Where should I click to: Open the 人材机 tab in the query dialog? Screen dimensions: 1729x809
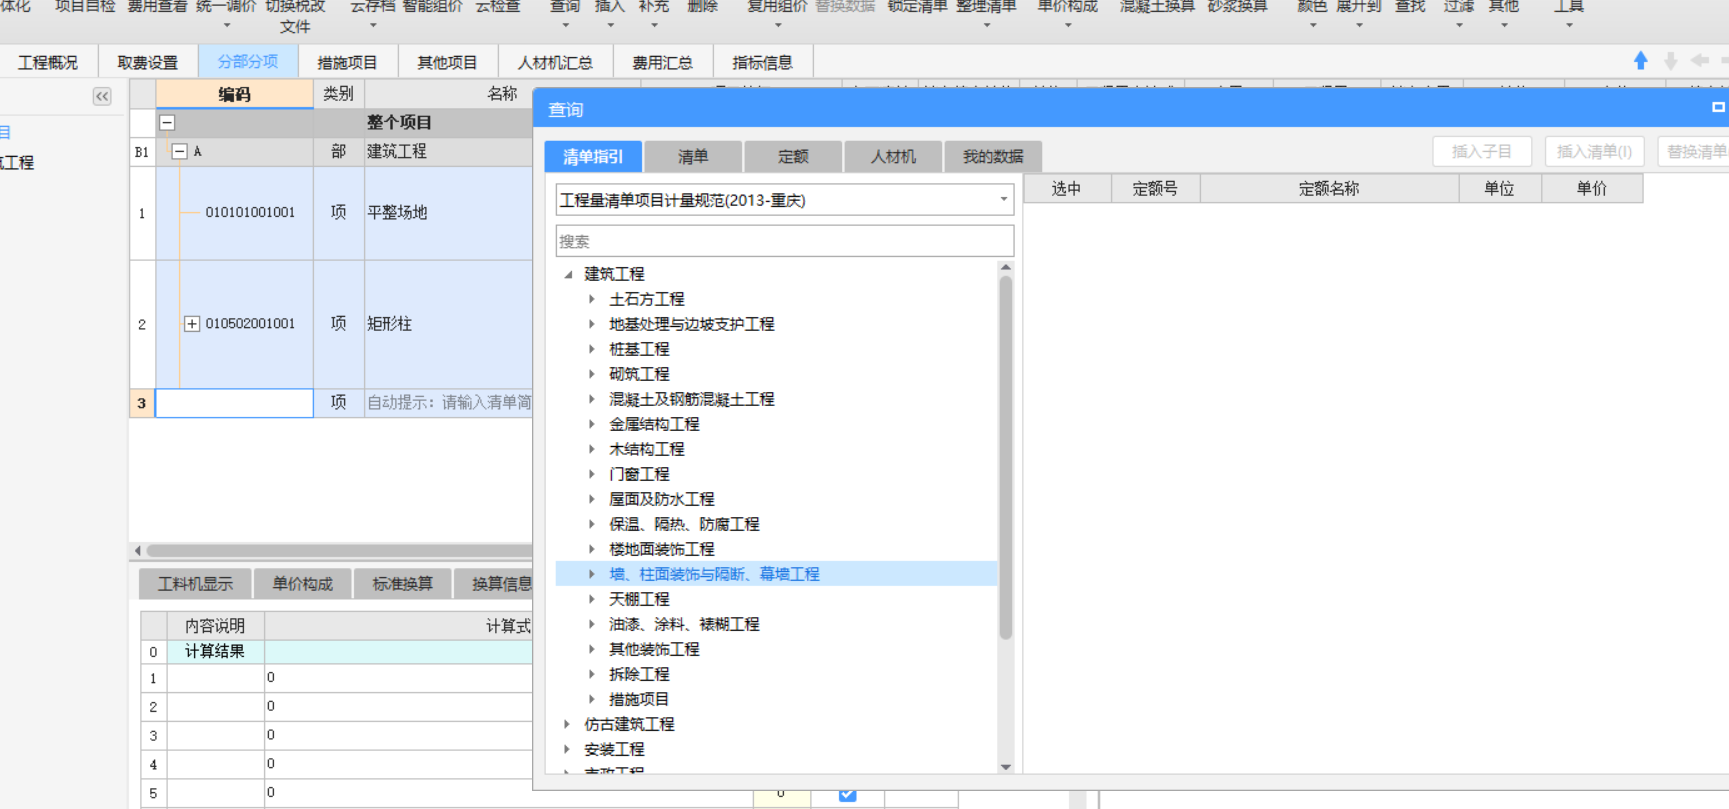pyautogui.click(x=893, y=157)
